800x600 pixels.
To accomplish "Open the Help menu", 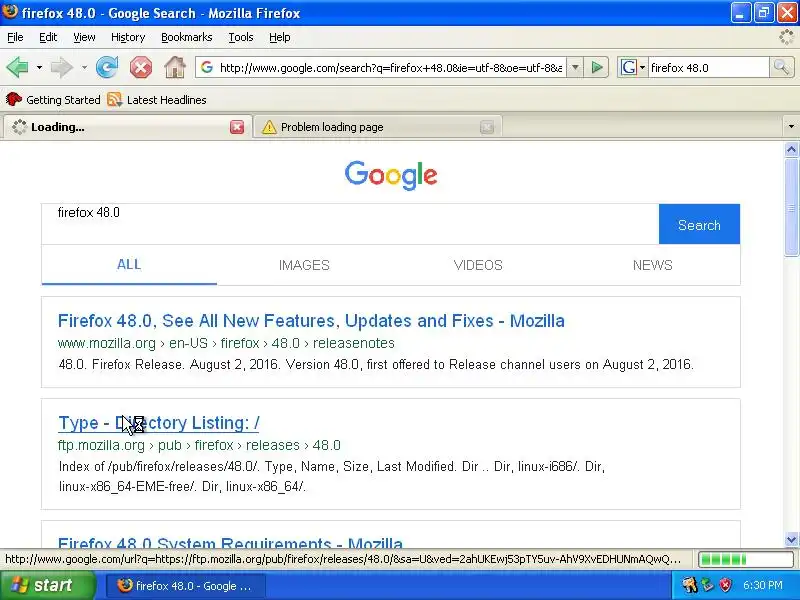I will click(x=280, y=37).
